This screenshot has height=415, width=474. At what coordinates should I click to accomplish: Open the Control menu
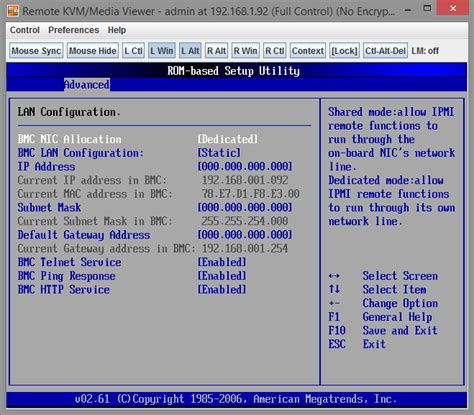(25, 30)
